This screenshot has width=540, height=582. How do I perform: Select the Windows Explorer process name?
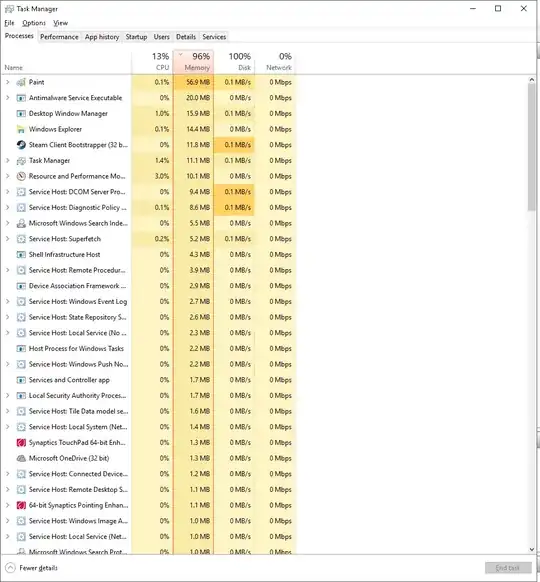55,129
